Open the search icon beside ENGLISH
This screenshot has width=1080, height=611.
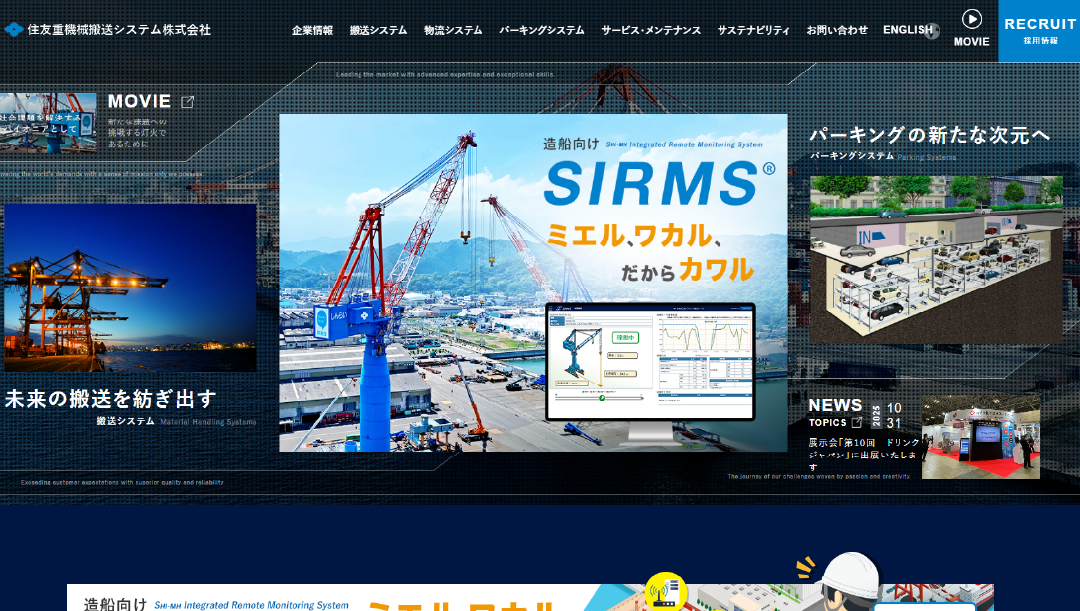934,31
